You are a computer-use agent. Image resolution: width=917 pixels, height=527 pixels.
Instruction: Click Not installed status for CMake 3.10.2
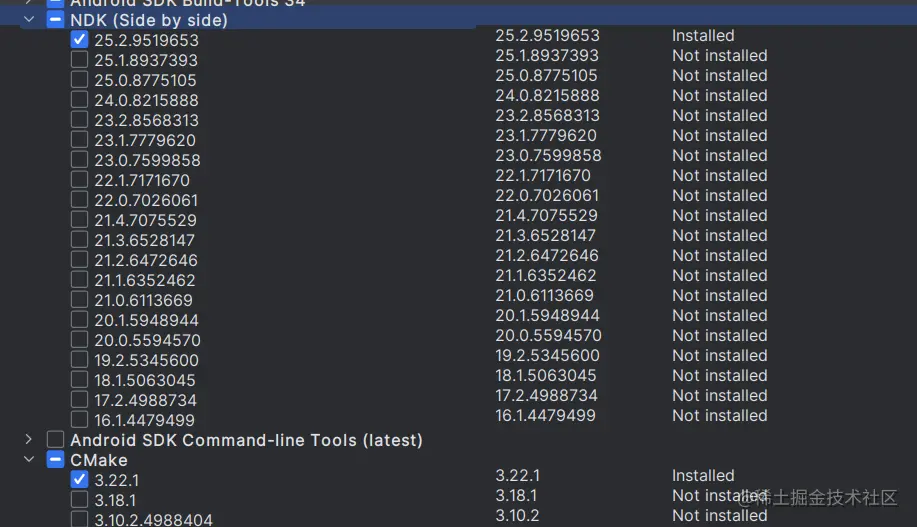click(x=719, y=515)
